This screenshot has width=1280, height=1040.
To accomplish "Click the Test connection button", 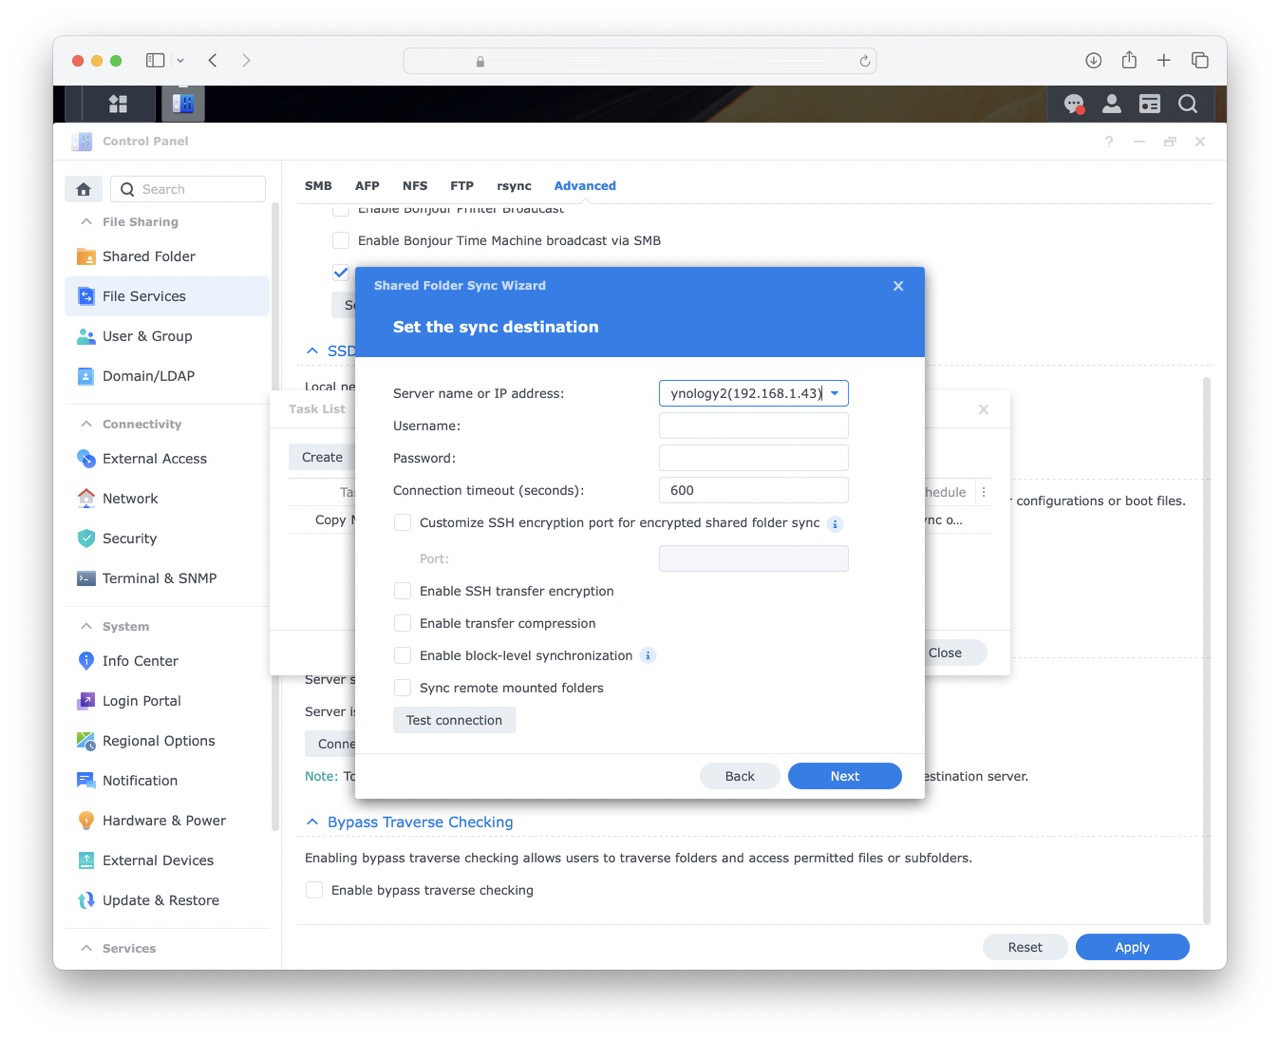I will 454,719.
